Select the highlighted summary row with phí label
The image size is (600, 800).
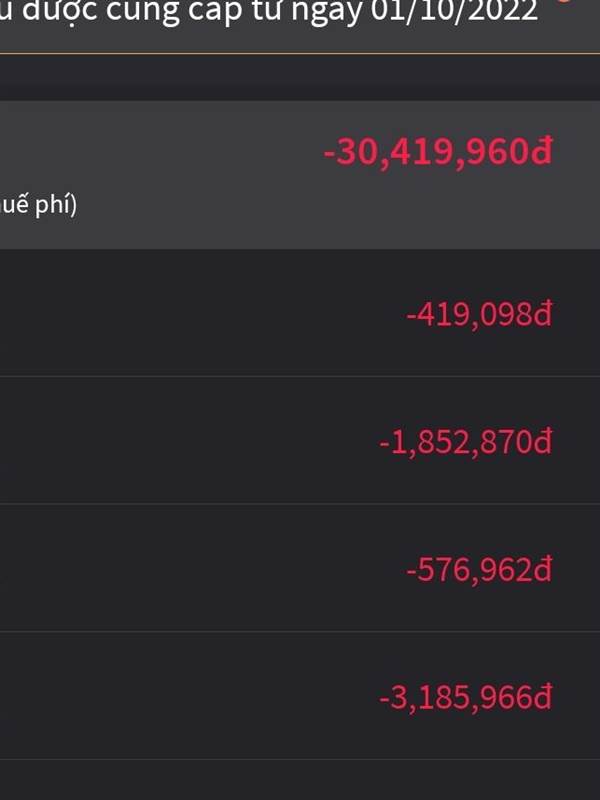tap(300, 174)
